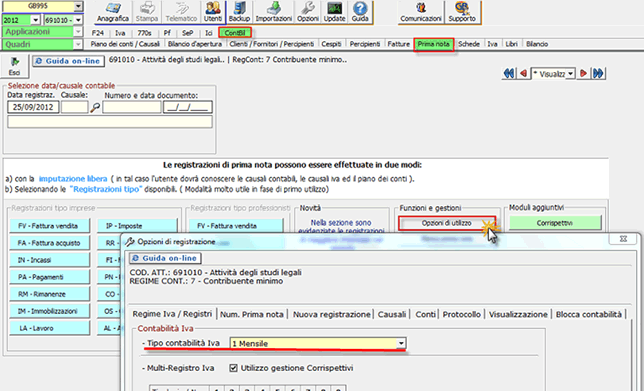This screenshot has height=391, width=644.
Task: Expand Tipo contabilità Iva dropdown
Action: (401, 343)
